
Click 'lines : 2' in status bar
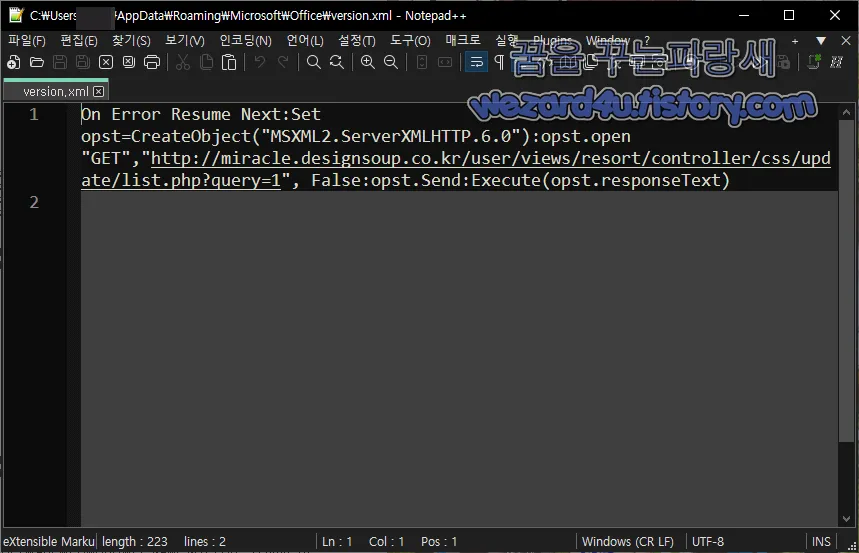[205, 541]
